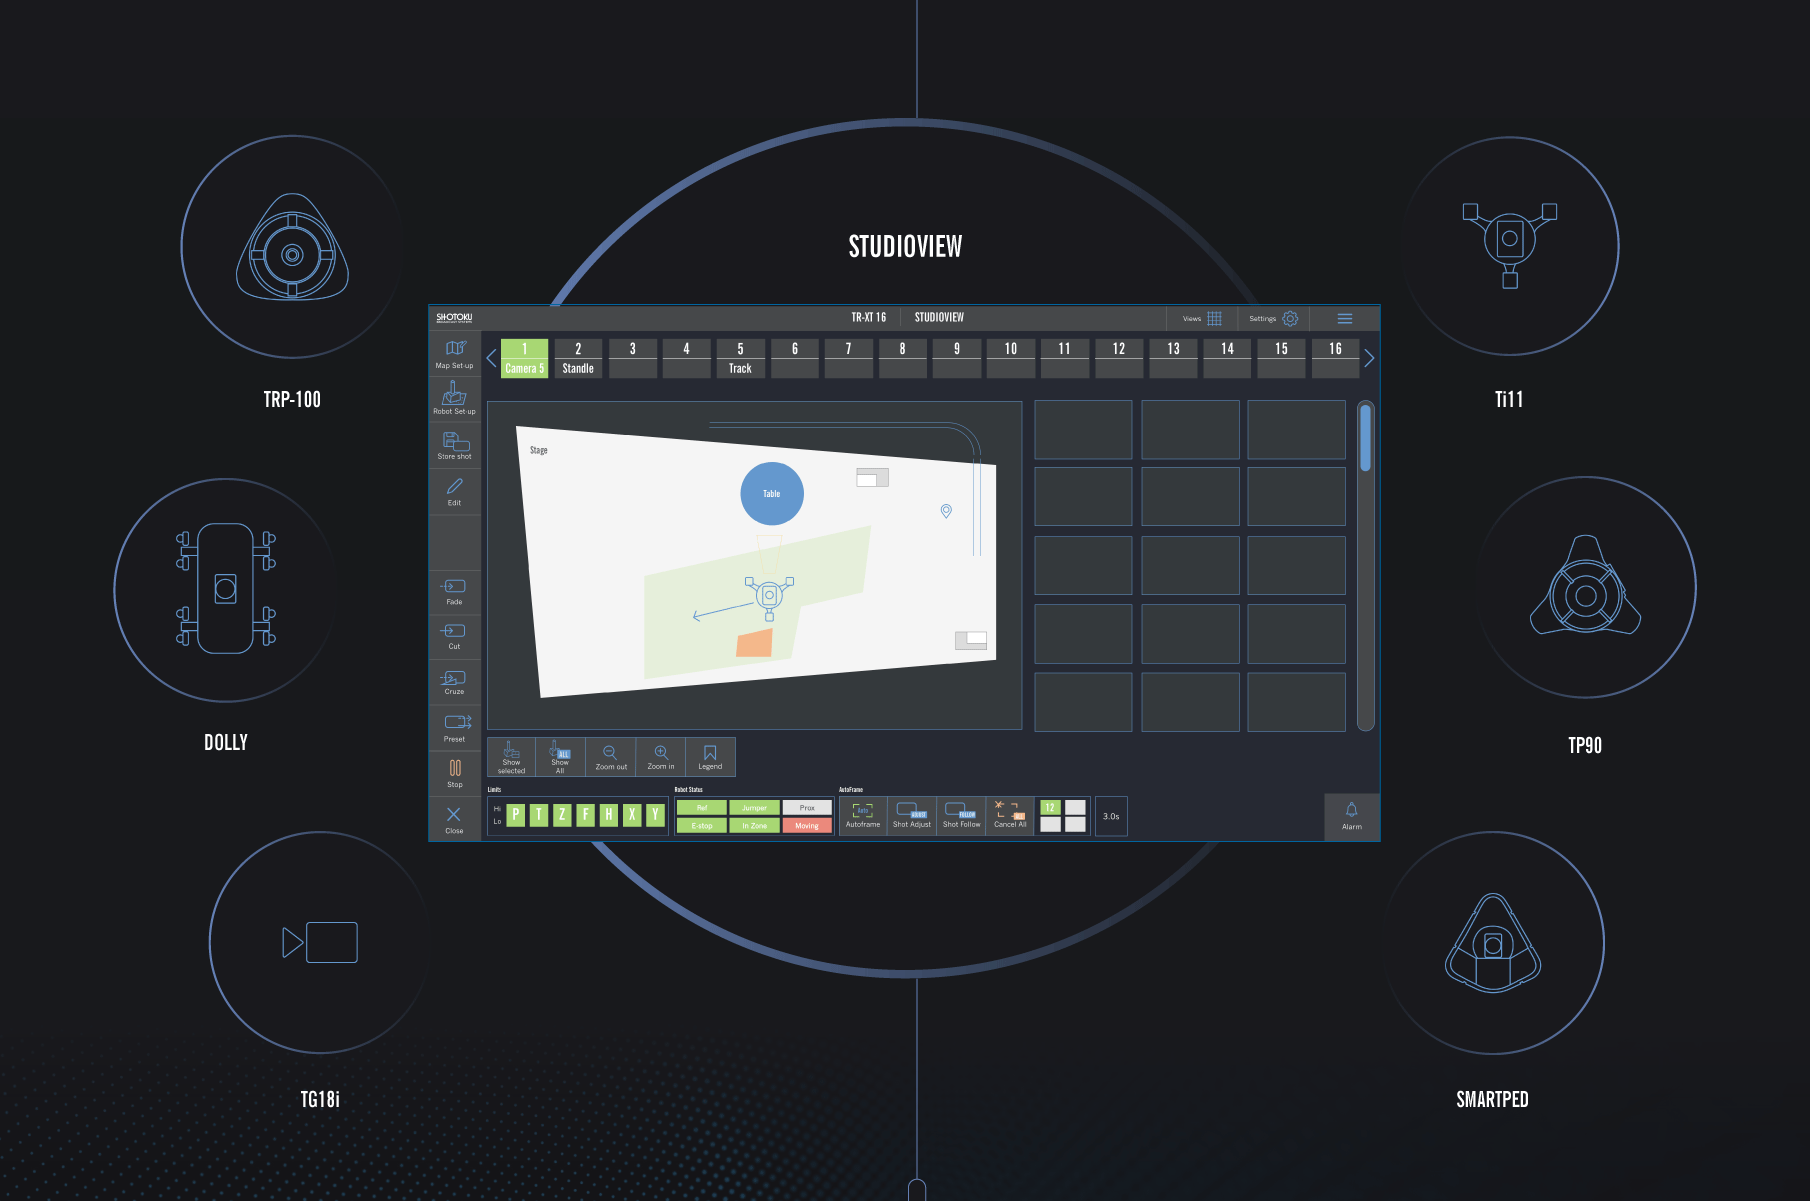Toggle the F axis limit indicator
Viewport: 1810px width, 1201px height.
pos(586,815)
